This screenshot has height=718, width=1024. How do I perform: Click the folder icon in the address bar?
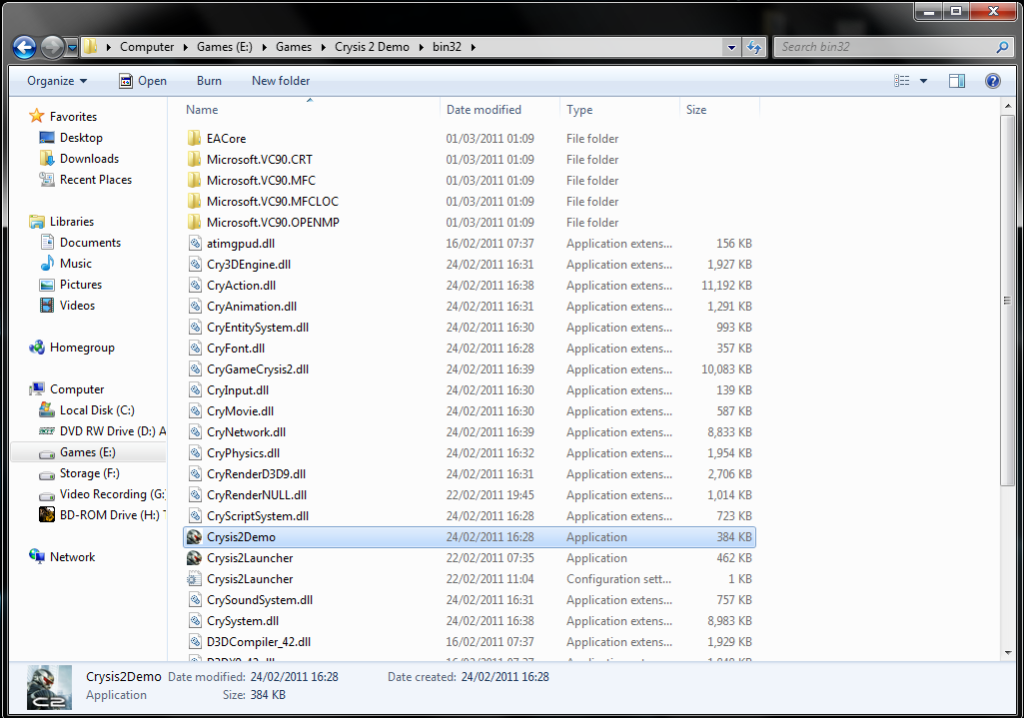89,46
